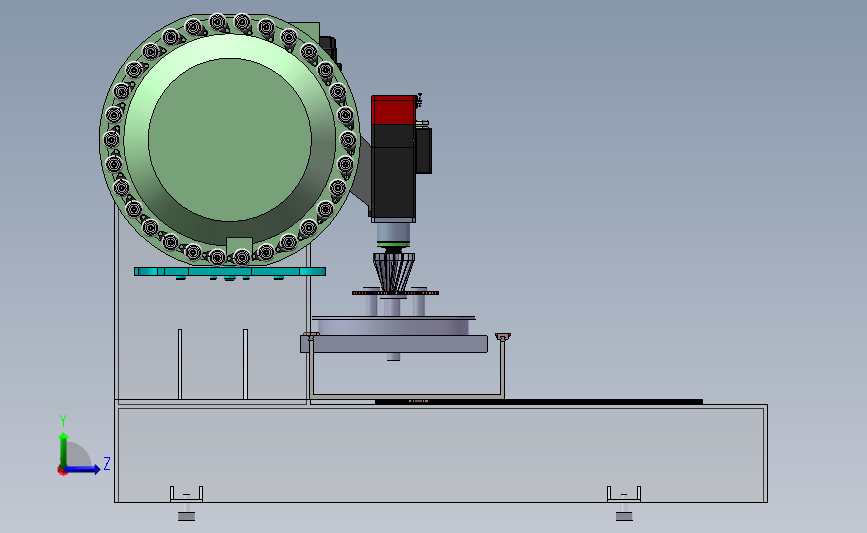867x533 pixels.
Task: Select the green tool magazine center disc
Action: coord(230,139)
